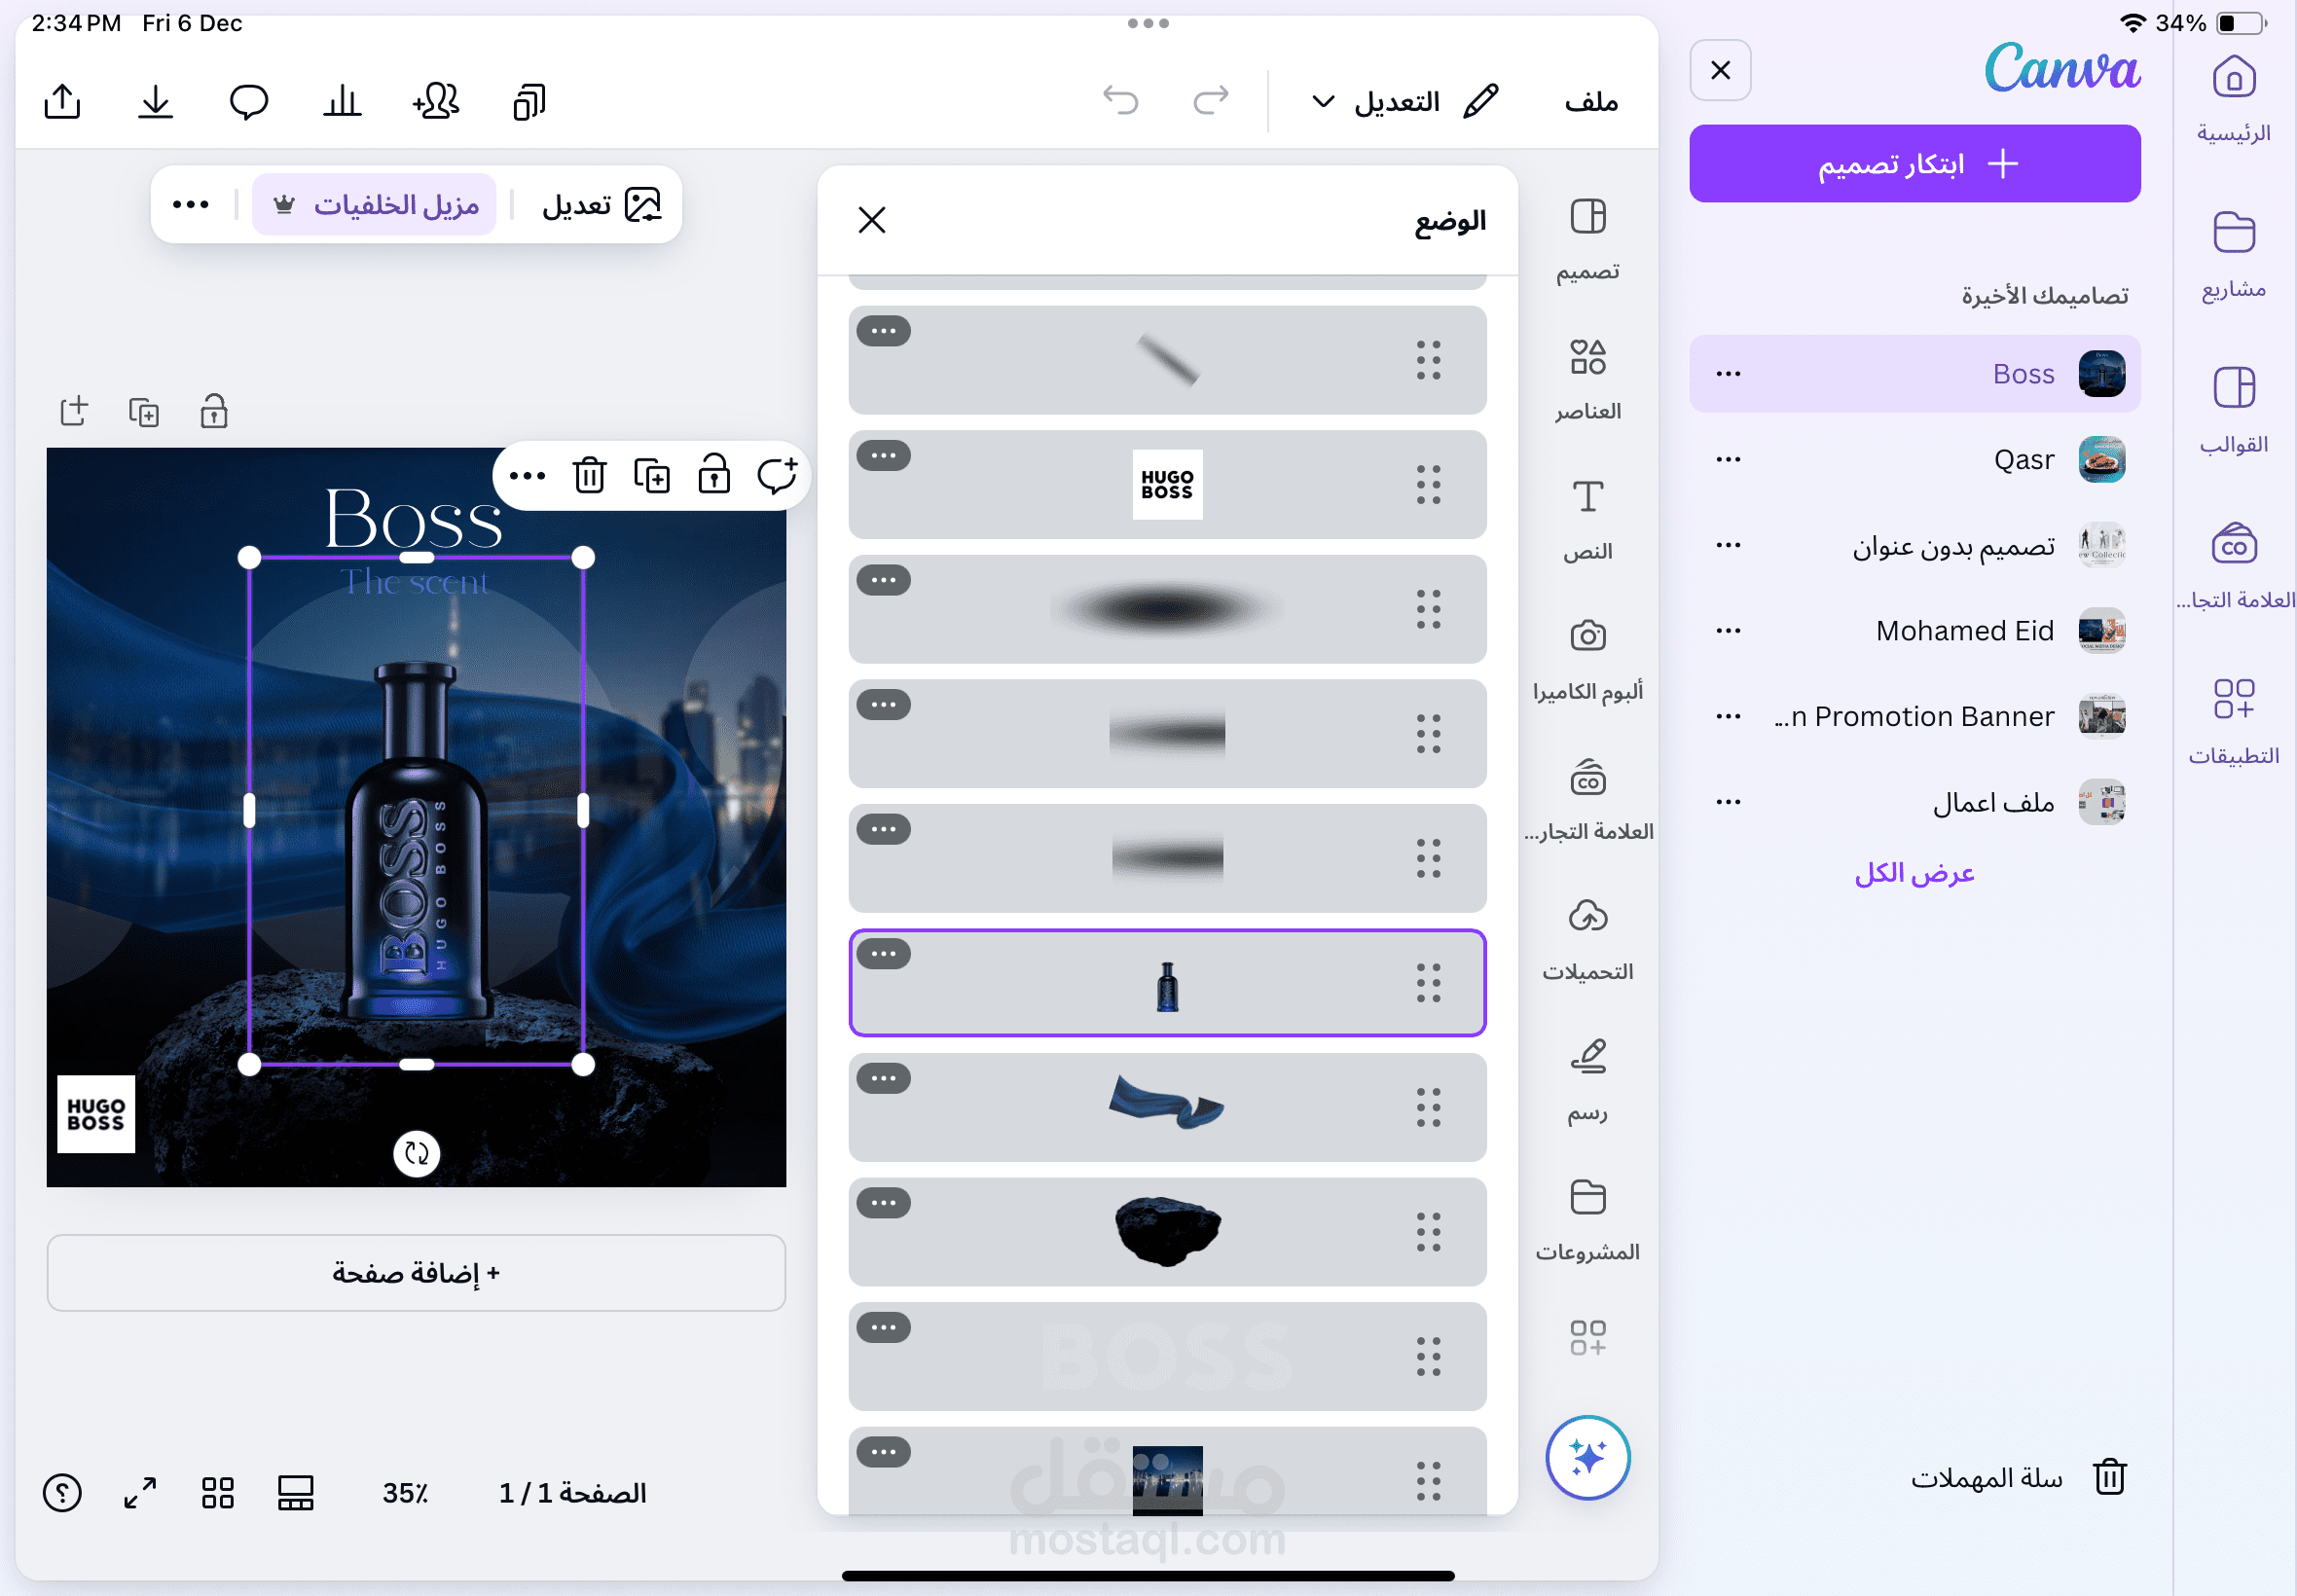Click the 35% zoom level control
The height and width of the screenshot is (1596, 2297).
coord(405,1493)
